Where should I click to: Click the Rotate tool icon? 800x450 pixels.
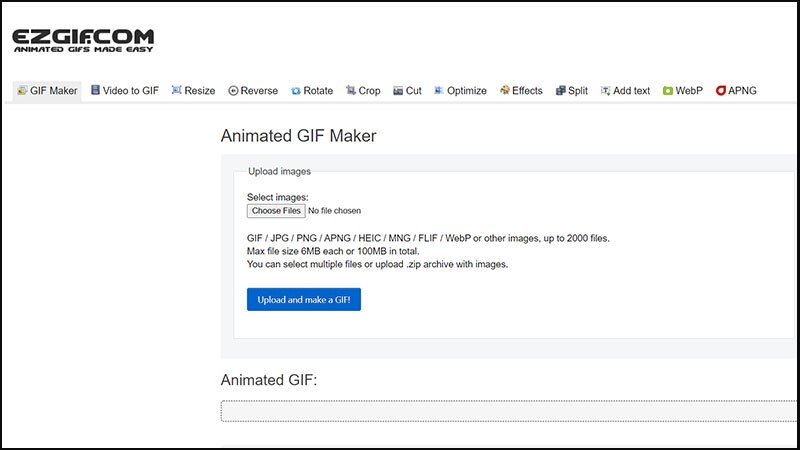click(296, 91)
